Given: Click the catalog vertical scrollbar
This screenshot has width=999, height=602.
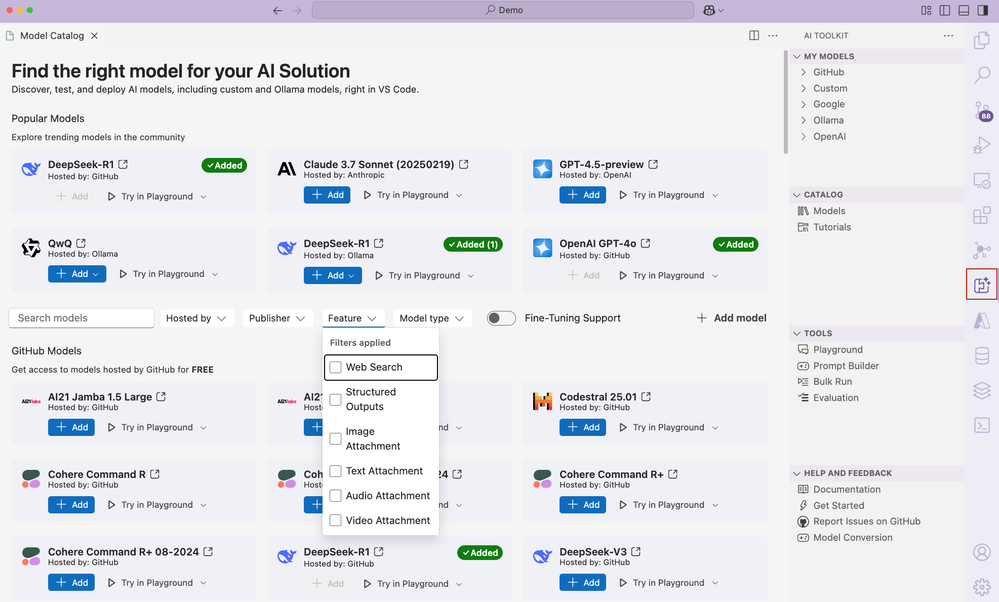Looking at the screenshot, I should pyautogui.click(x=785, y=102).
